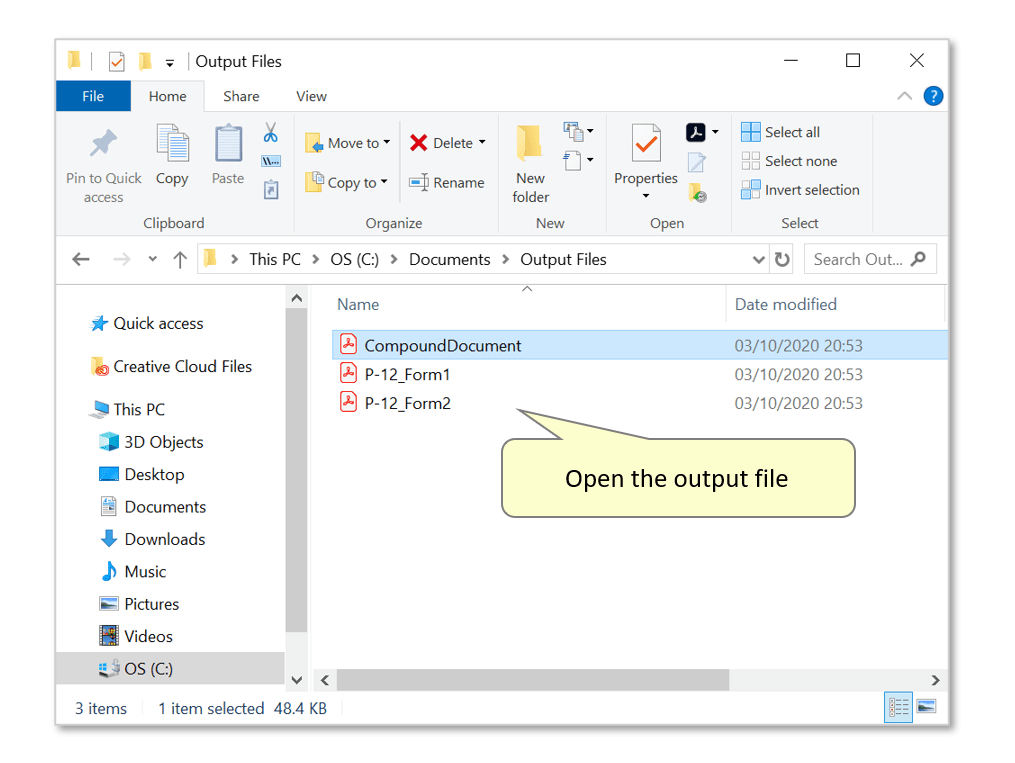Click Documents in the address breadcrumb
This screenshot has width=1015, height=763.
(x=449, y=260)
